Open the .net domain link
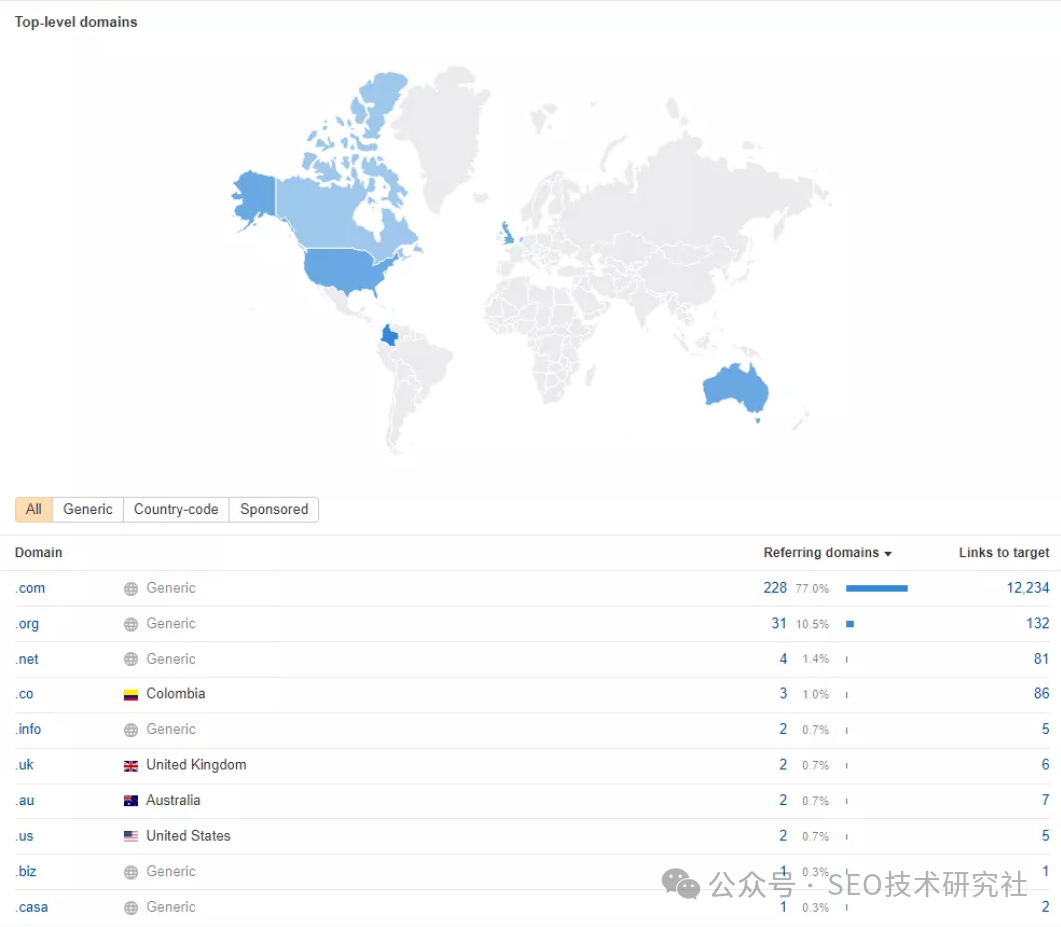The image size is (1061, 927). 27,659
